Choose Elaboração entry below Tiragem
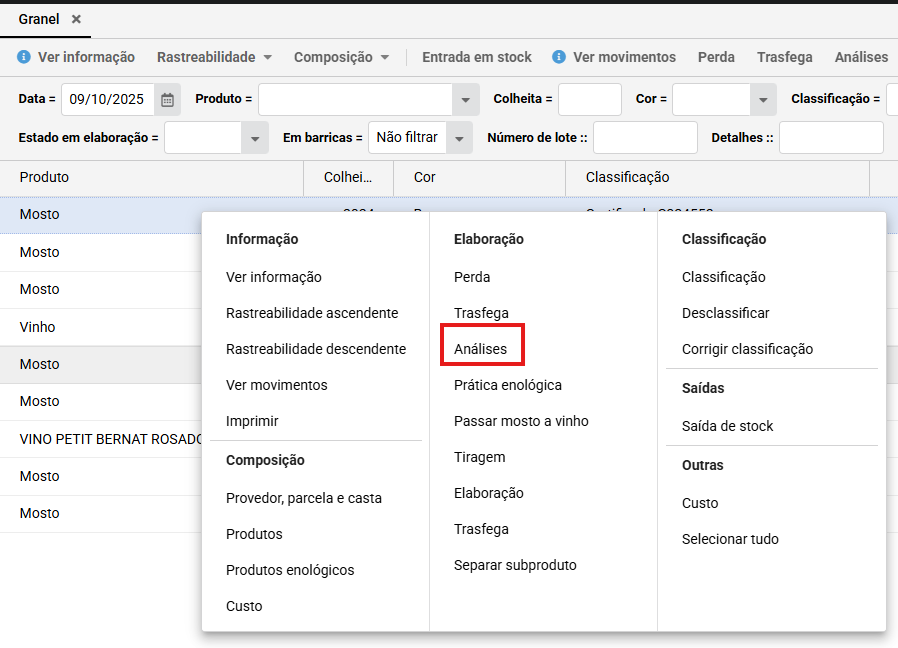 (x=489, y=493)
